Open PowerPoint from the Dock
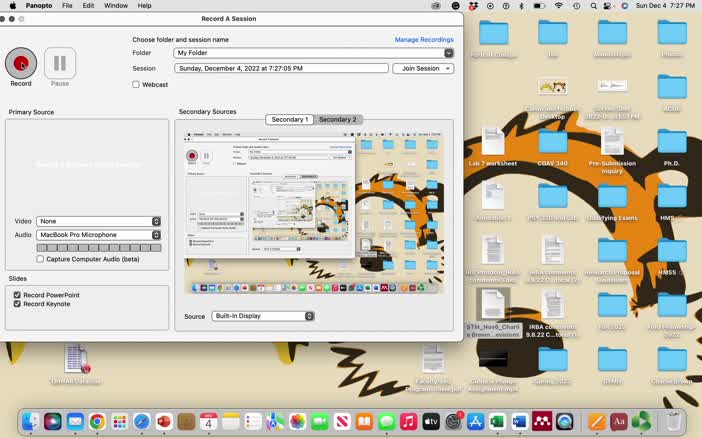 point(164,421)
